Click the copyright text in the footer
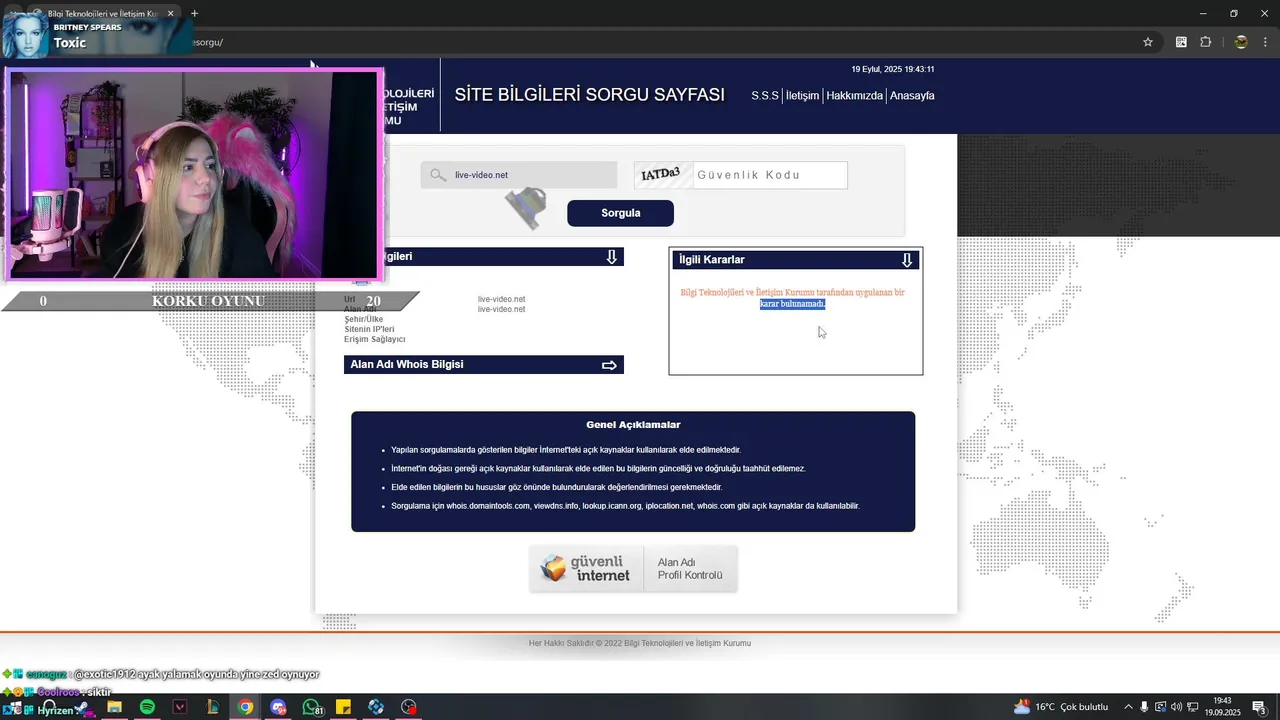The width and height of the screenshot is (1280, 720). coord(640,643)
